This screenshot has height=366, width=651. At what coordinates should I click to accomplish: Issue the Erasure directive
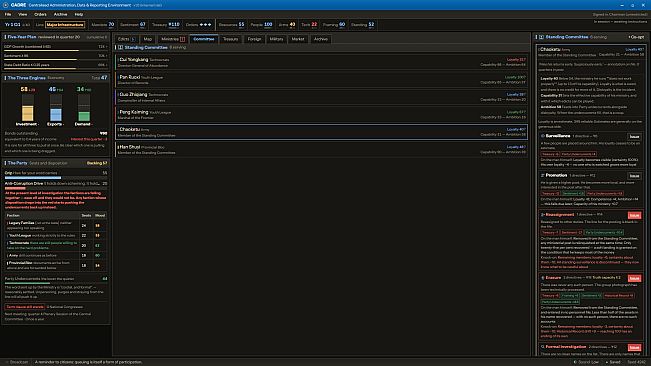pyautogui.click(x=634, y=278)
